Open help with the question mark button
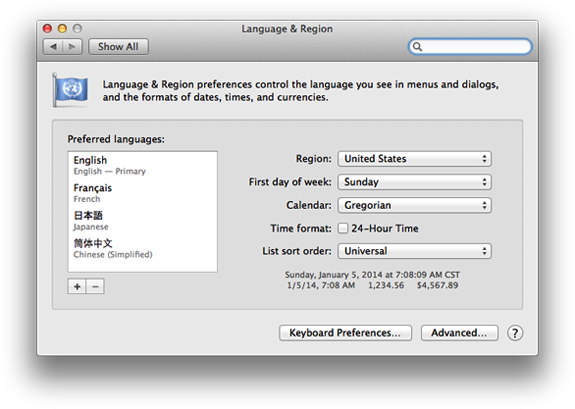 515,333
